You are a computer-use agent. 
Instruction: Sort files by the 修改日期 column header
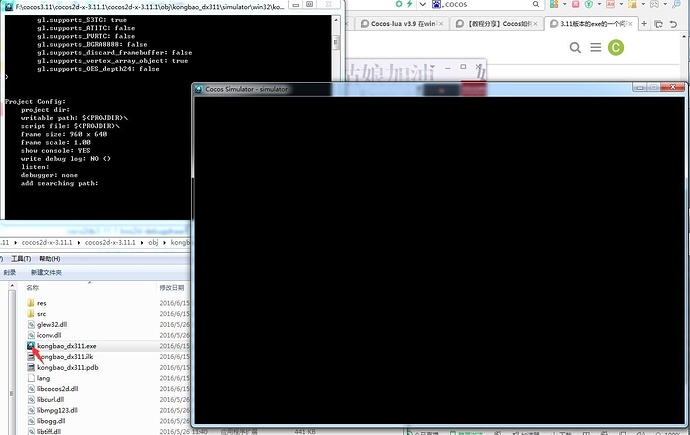(172, 288)
